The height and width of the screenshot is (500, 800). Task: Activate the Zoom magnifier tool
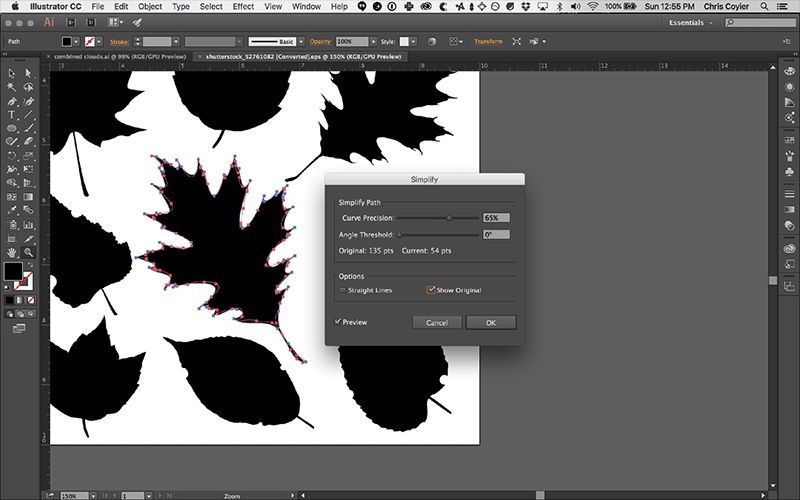pyautogui.click(x=28, y=253)
